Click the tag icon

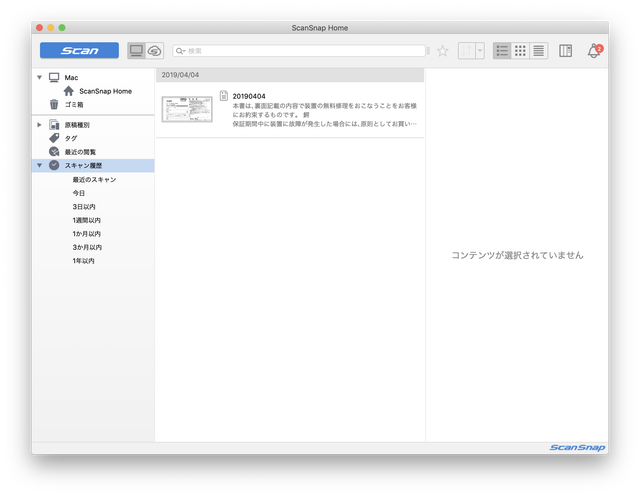click(x=54, y=138)
